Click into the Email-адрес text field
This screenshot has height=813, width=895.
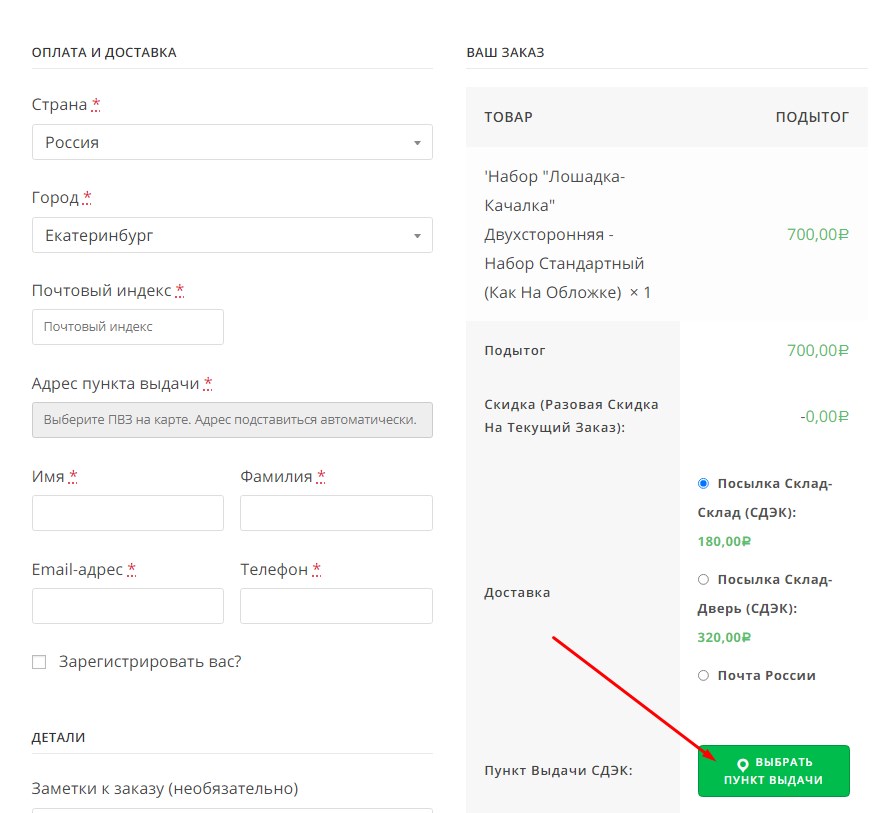128,606
